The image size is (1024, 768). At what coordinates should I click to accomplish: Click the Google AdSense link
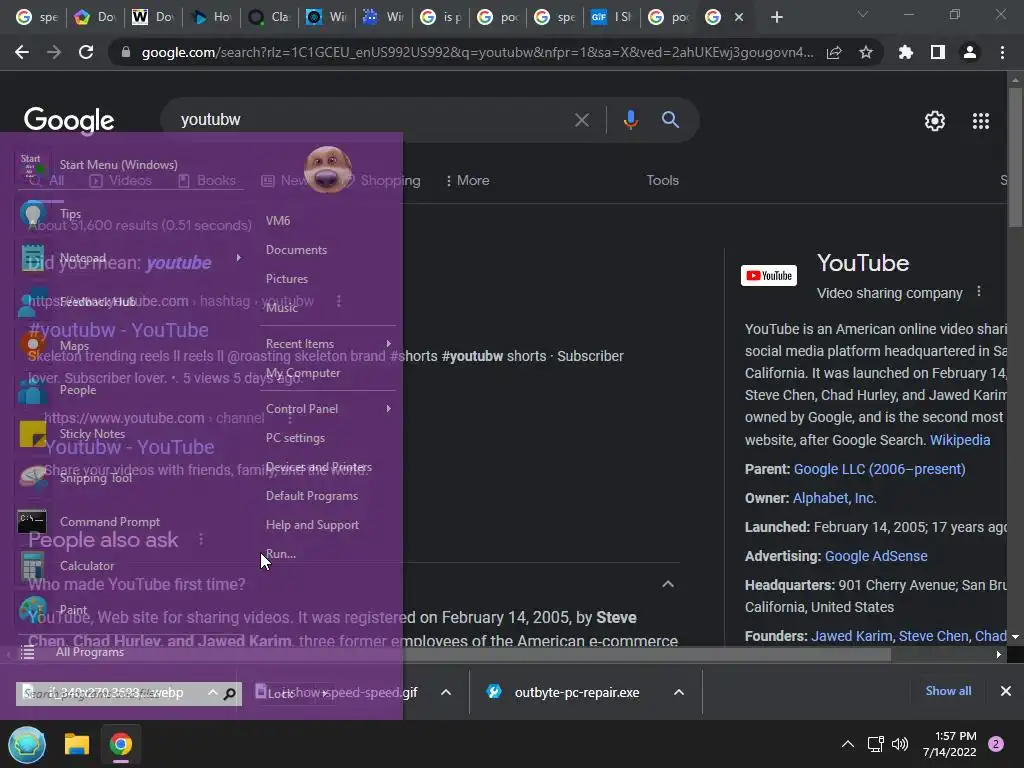(x=876, y=556)
